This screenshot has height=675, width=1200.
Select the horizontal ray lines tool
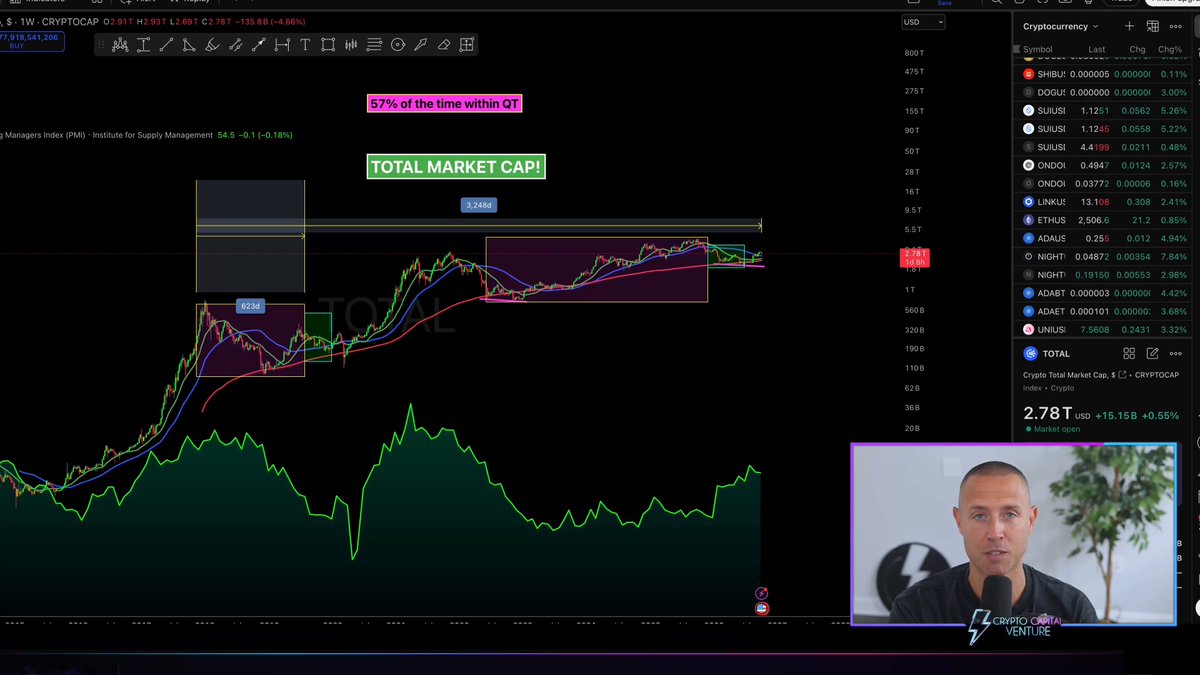point(374,44)
